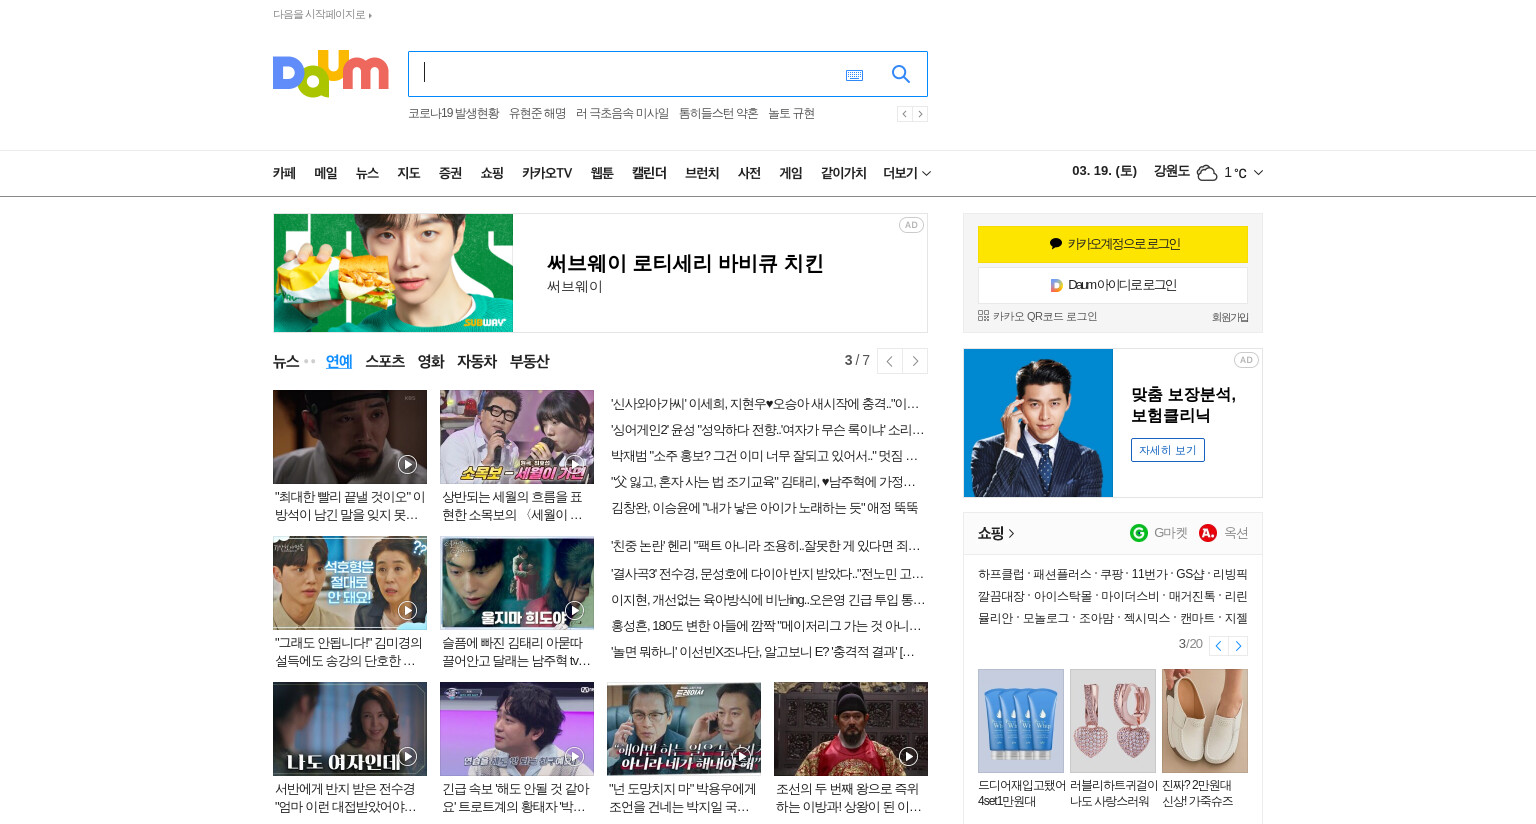1536x824 pixels.
Task: Open headline 홍성흔, 180도 변한 아들에
Action: 766,626
